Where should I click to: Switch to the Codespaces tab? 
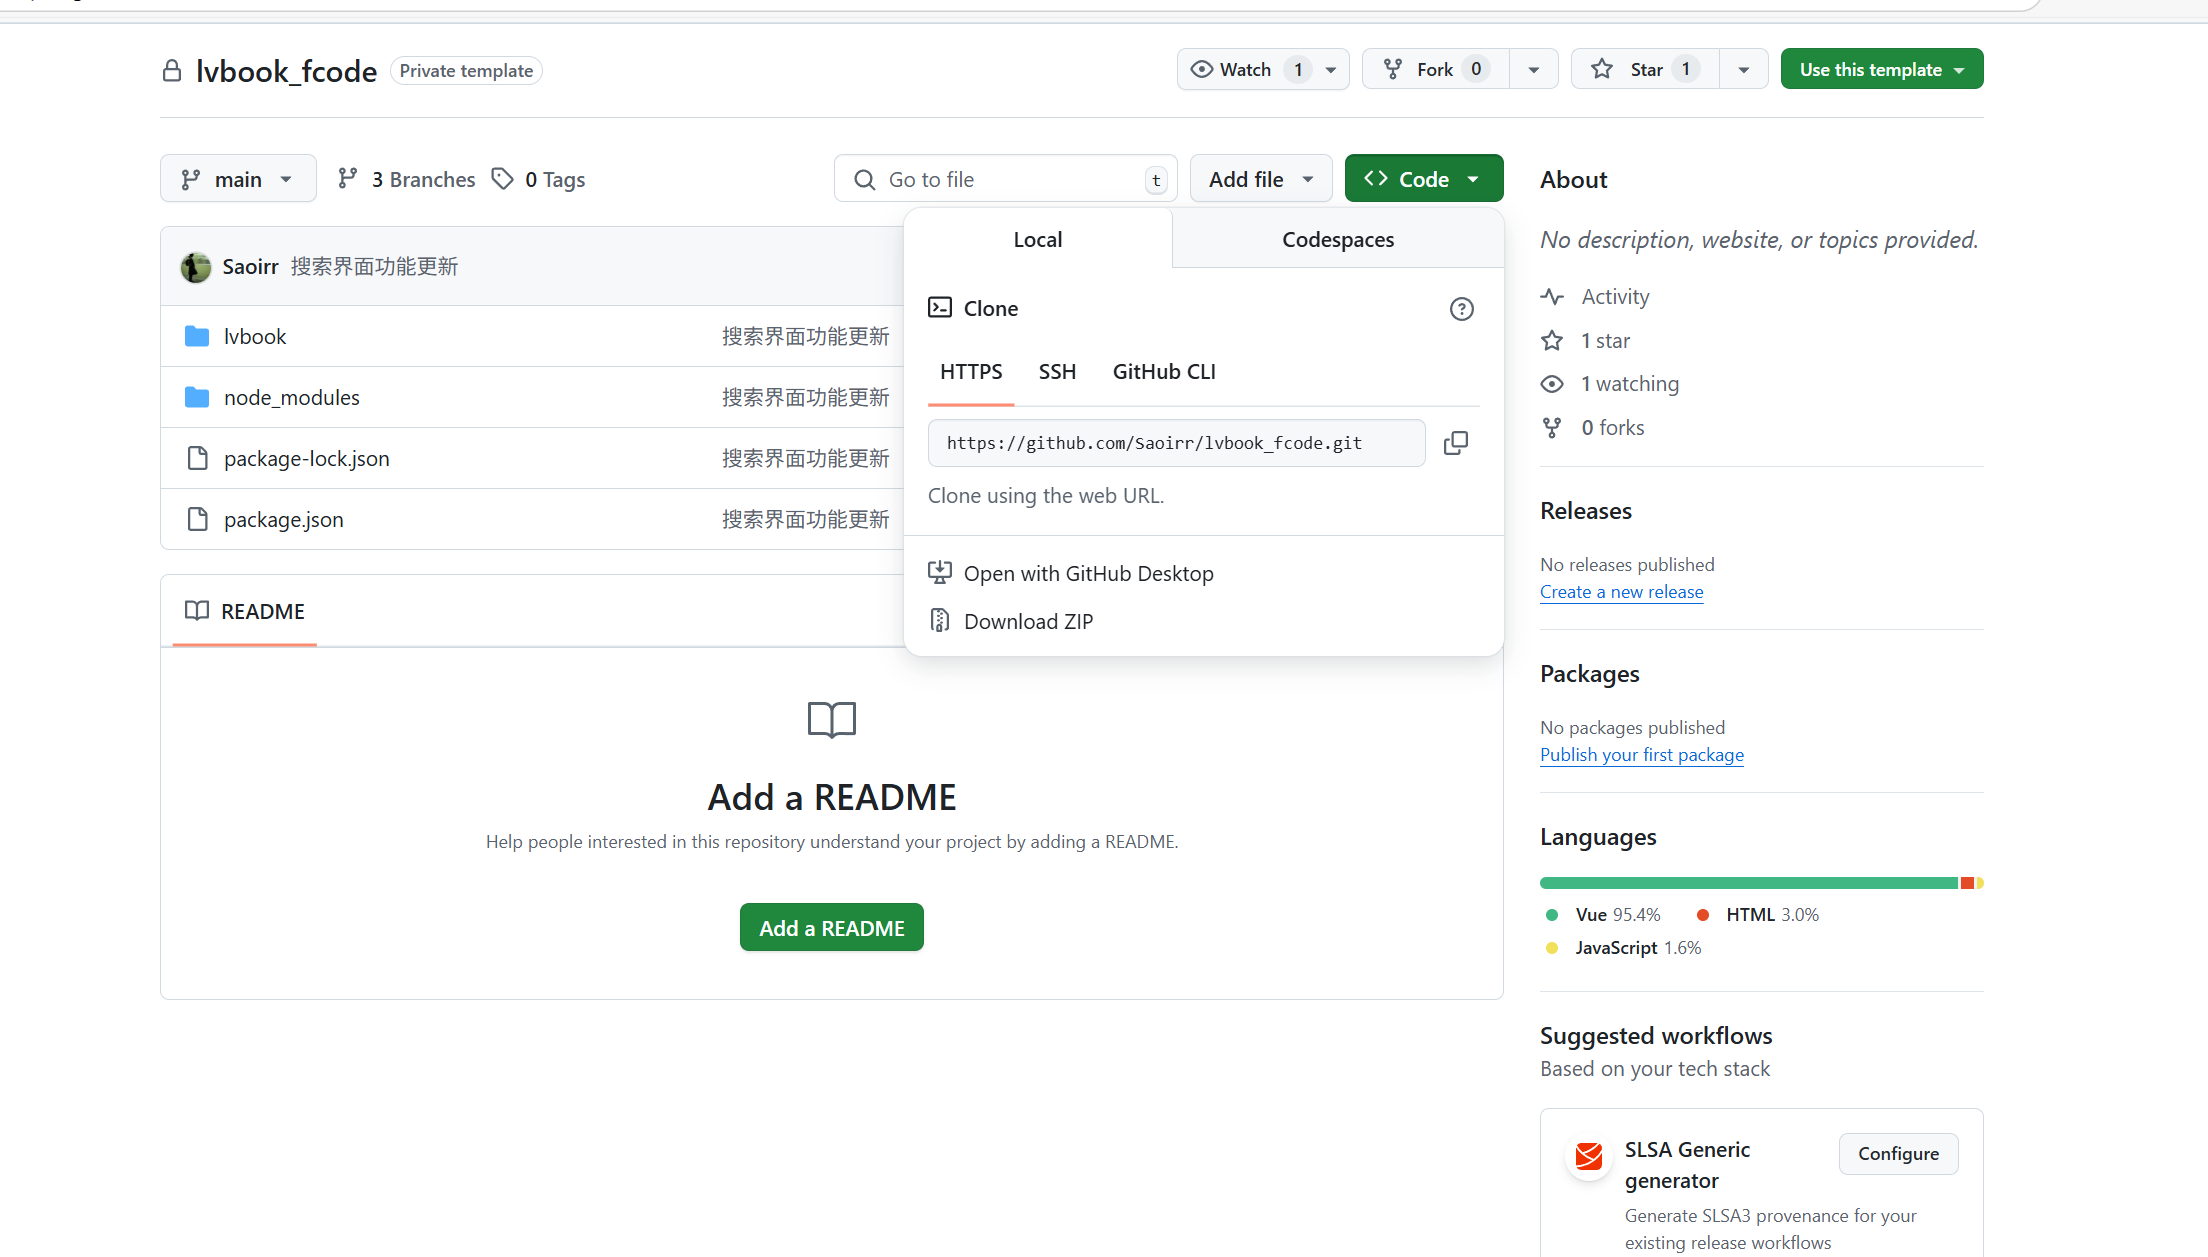1337,240
